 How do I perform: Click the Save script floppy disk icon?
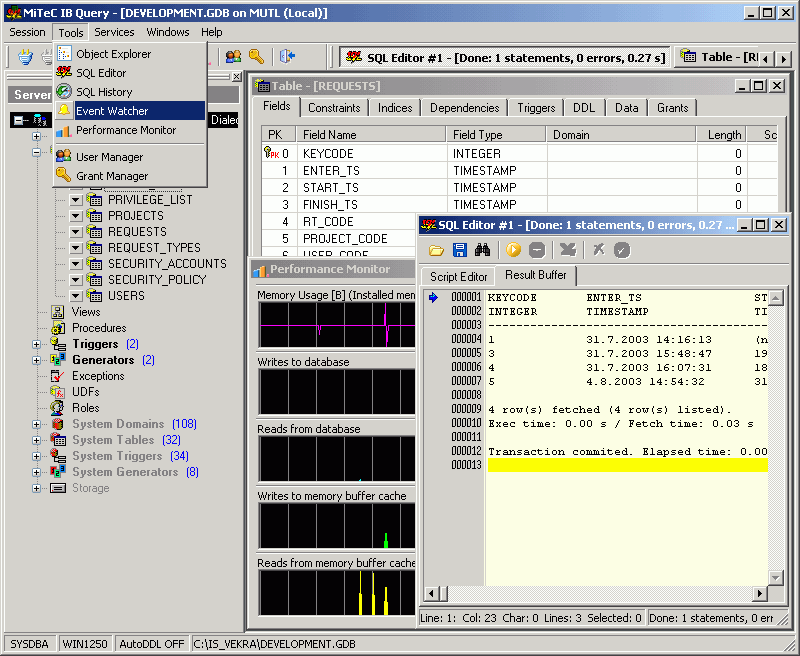click(460, 250)
